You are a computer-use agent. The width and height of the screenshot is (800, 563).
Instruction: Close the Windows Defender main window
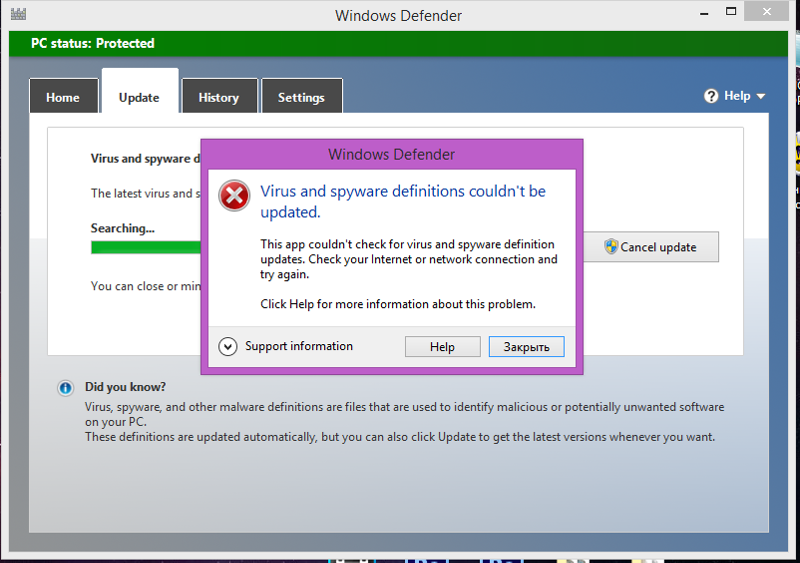(x=766, y=11)
